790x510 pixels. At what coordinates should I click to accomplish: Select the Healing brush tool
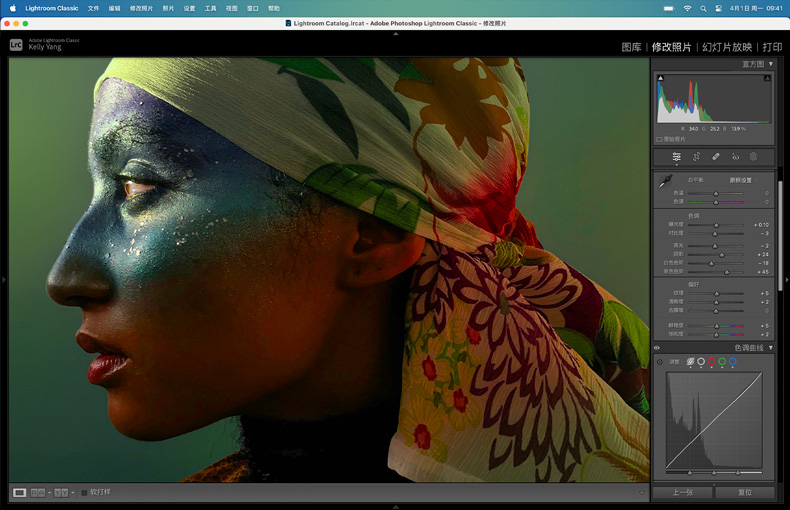click(x=716, y=157)
